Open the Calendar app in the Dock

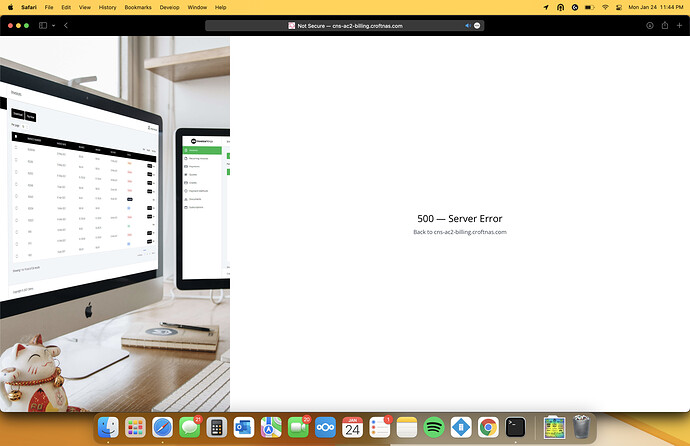(x=352, y=427)
